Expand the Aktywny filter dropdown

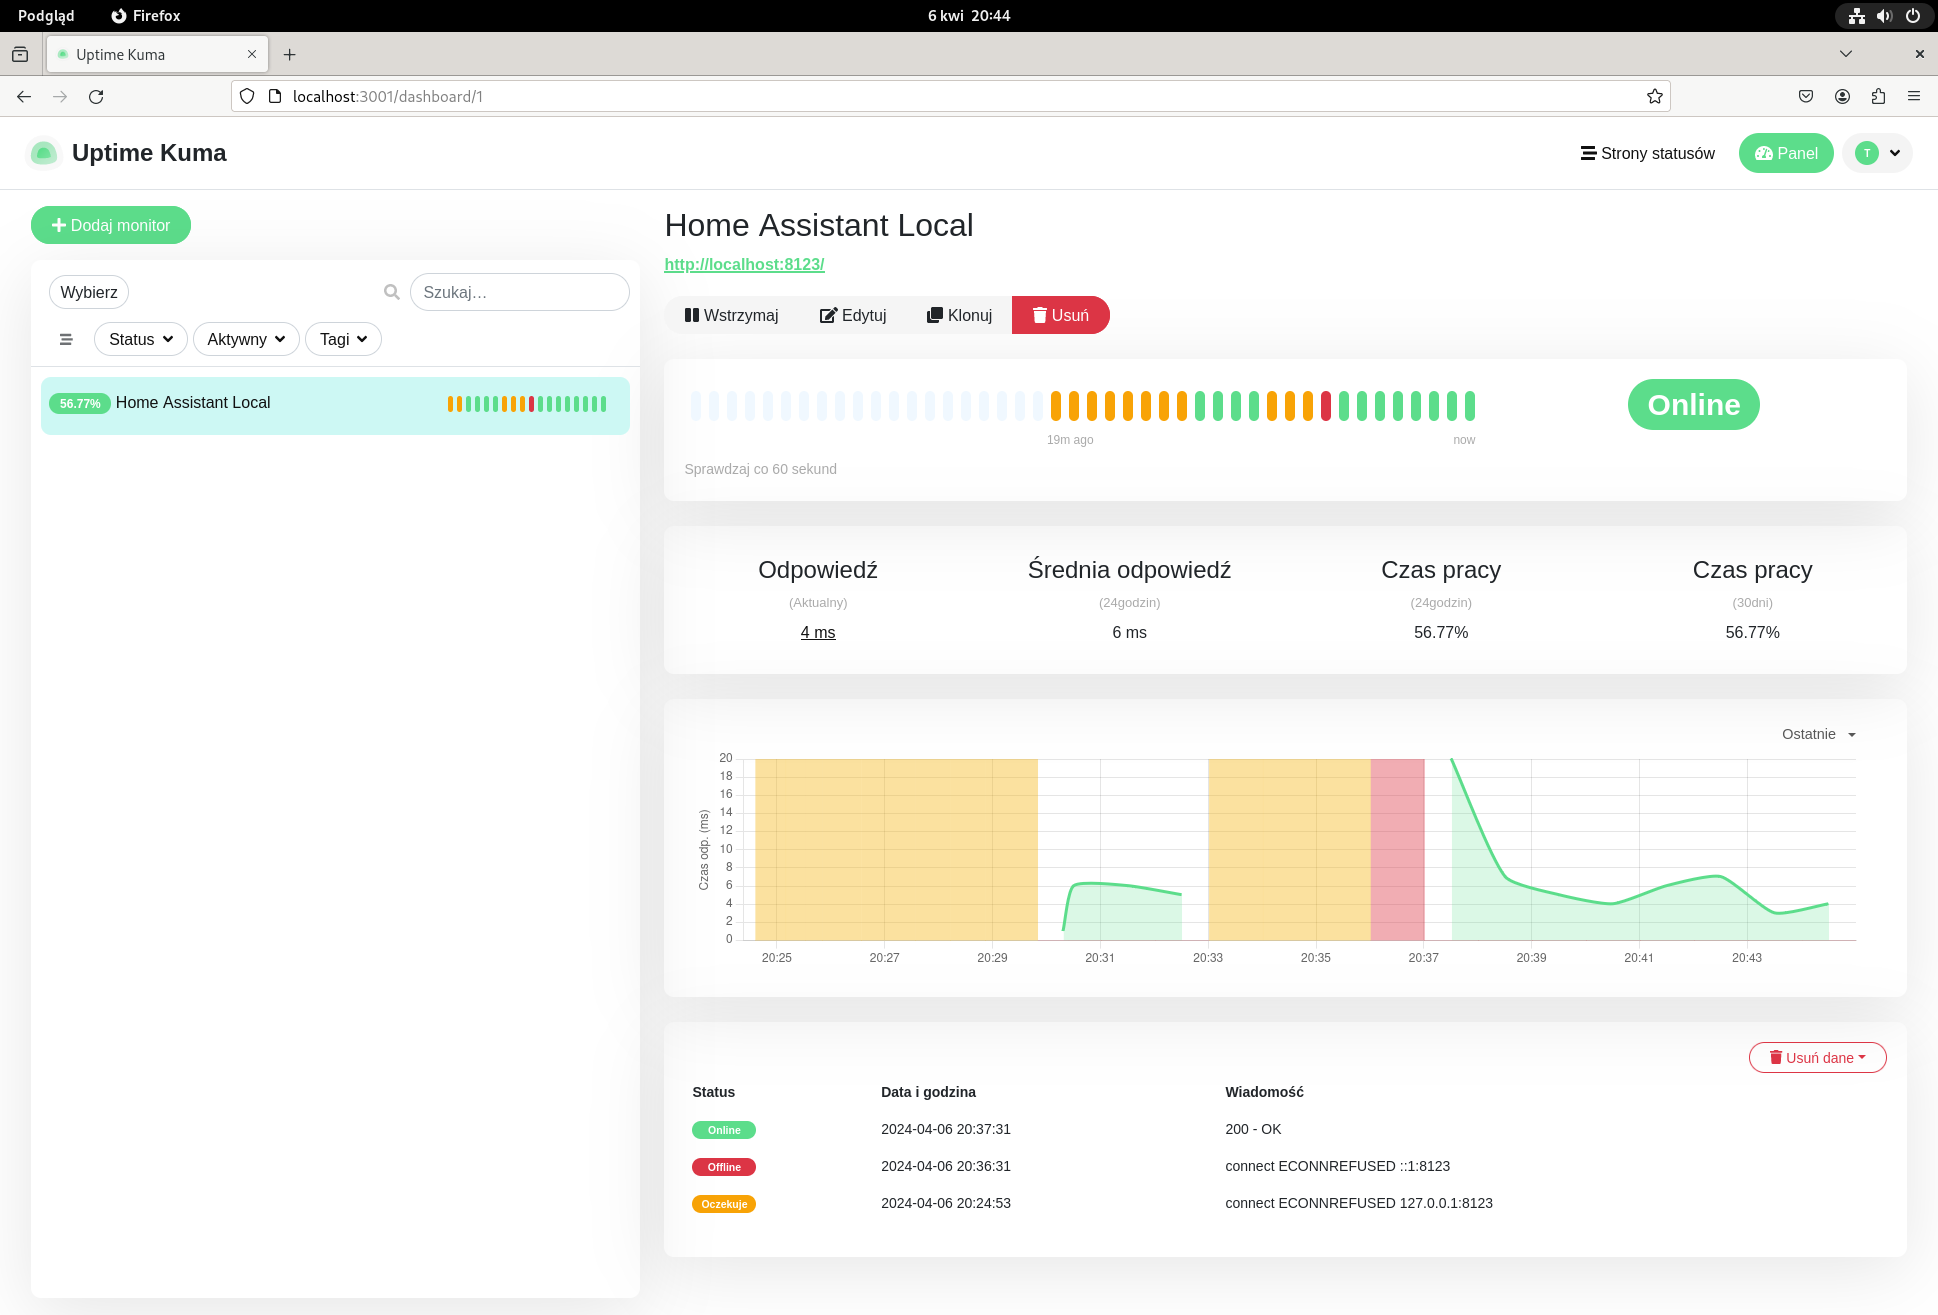246,339
